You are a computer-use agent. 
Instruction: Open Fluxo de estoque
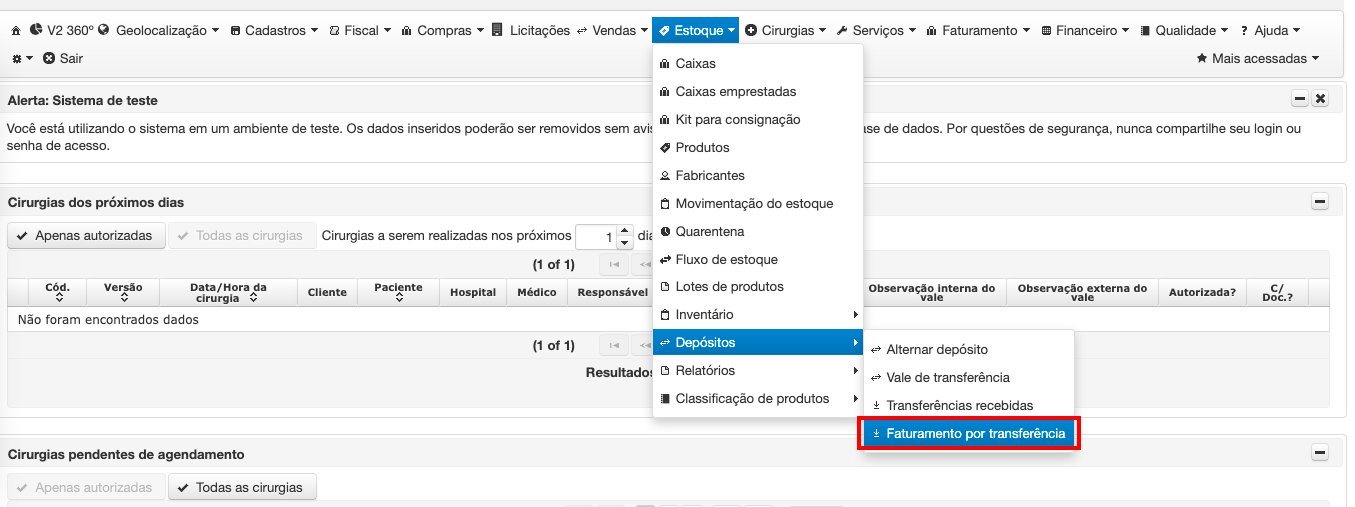757,260
